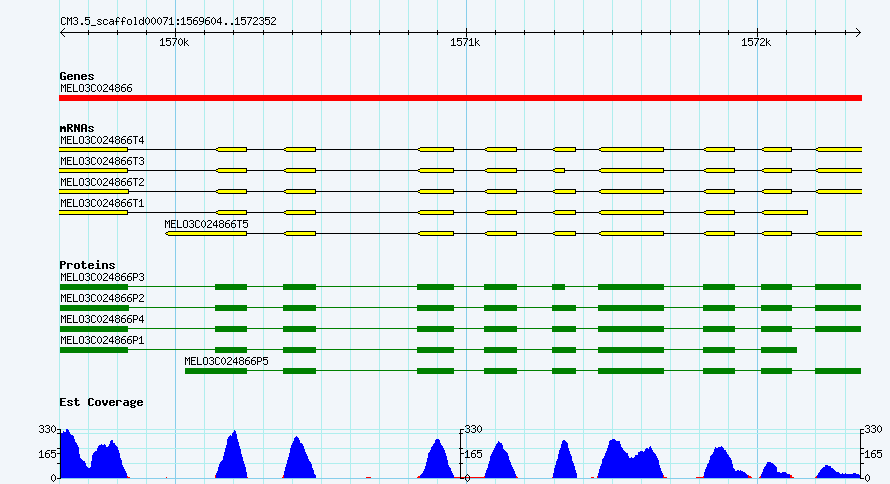
Task: Open protein MELO3C024866P1 label
Action: [x=102, y=340]
